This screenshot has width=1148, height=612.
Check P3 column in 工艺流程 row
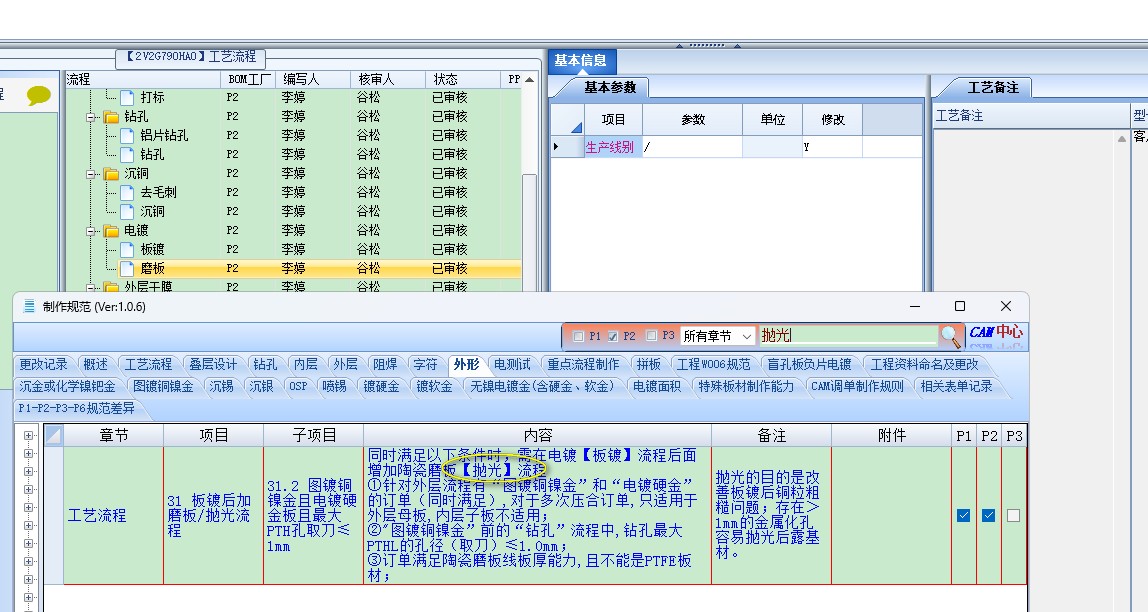[1013, 515]
